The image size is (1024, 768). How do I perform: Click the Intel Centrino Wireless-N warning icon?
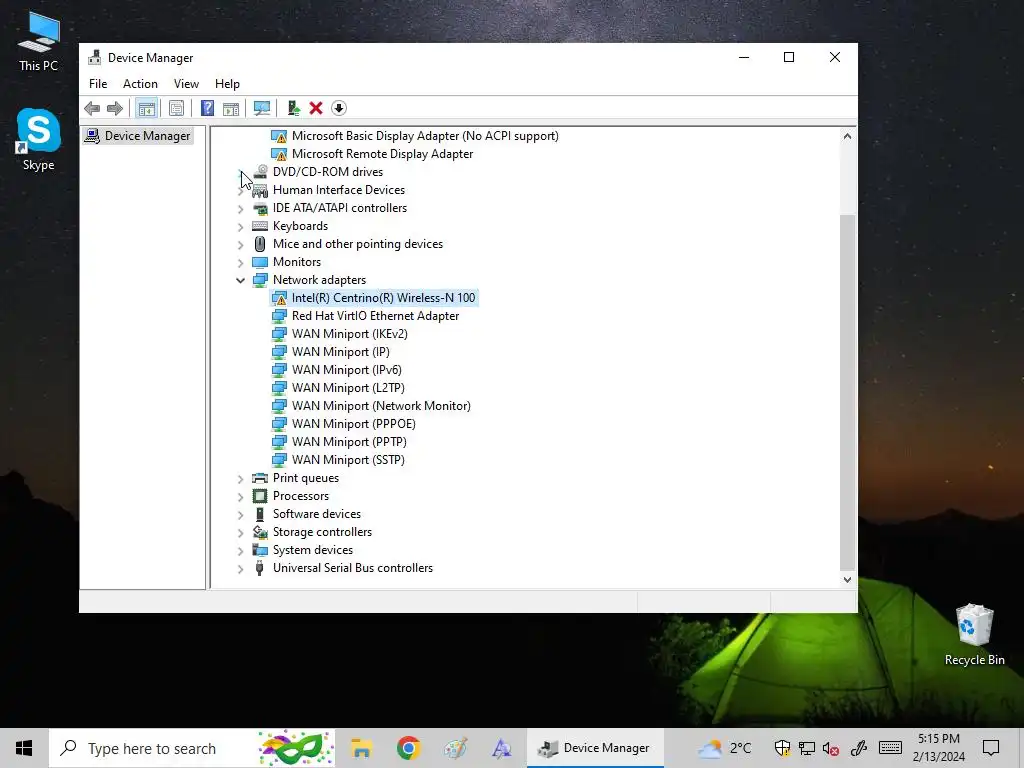(x=279, y=298)
